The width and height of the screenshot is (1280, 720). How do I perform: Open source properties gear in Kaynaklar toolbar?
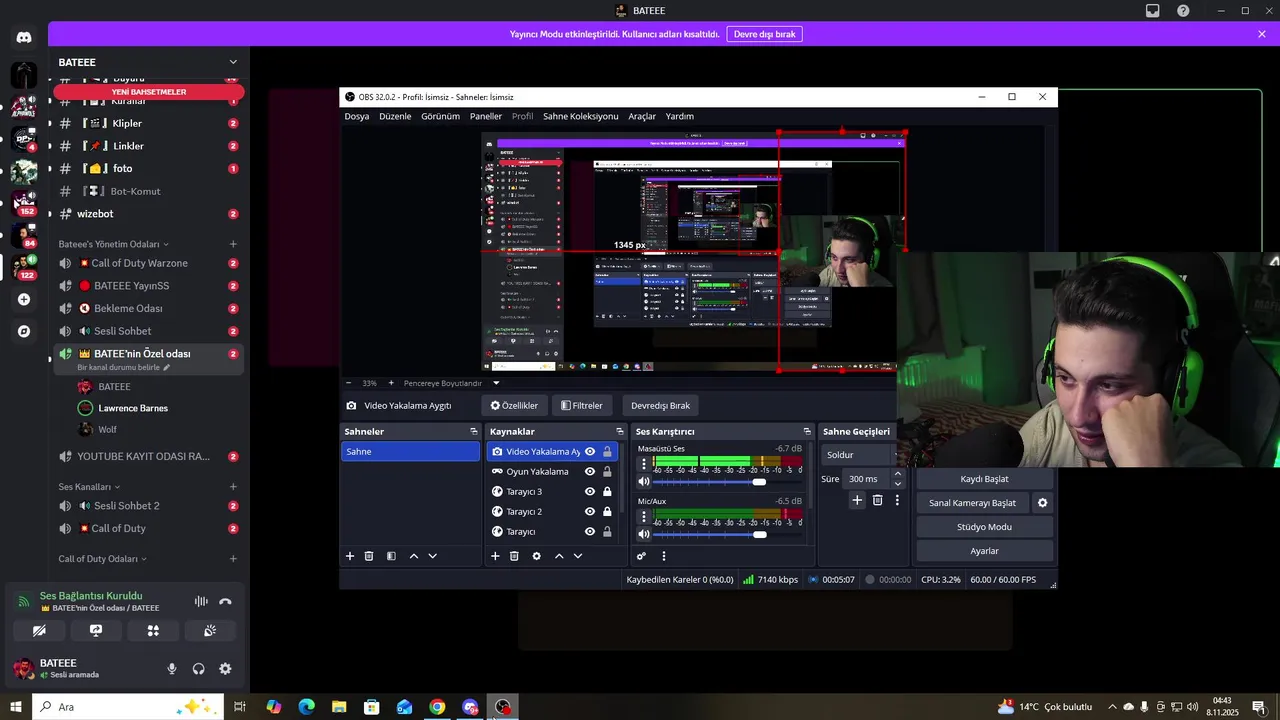tap(537, 556)
